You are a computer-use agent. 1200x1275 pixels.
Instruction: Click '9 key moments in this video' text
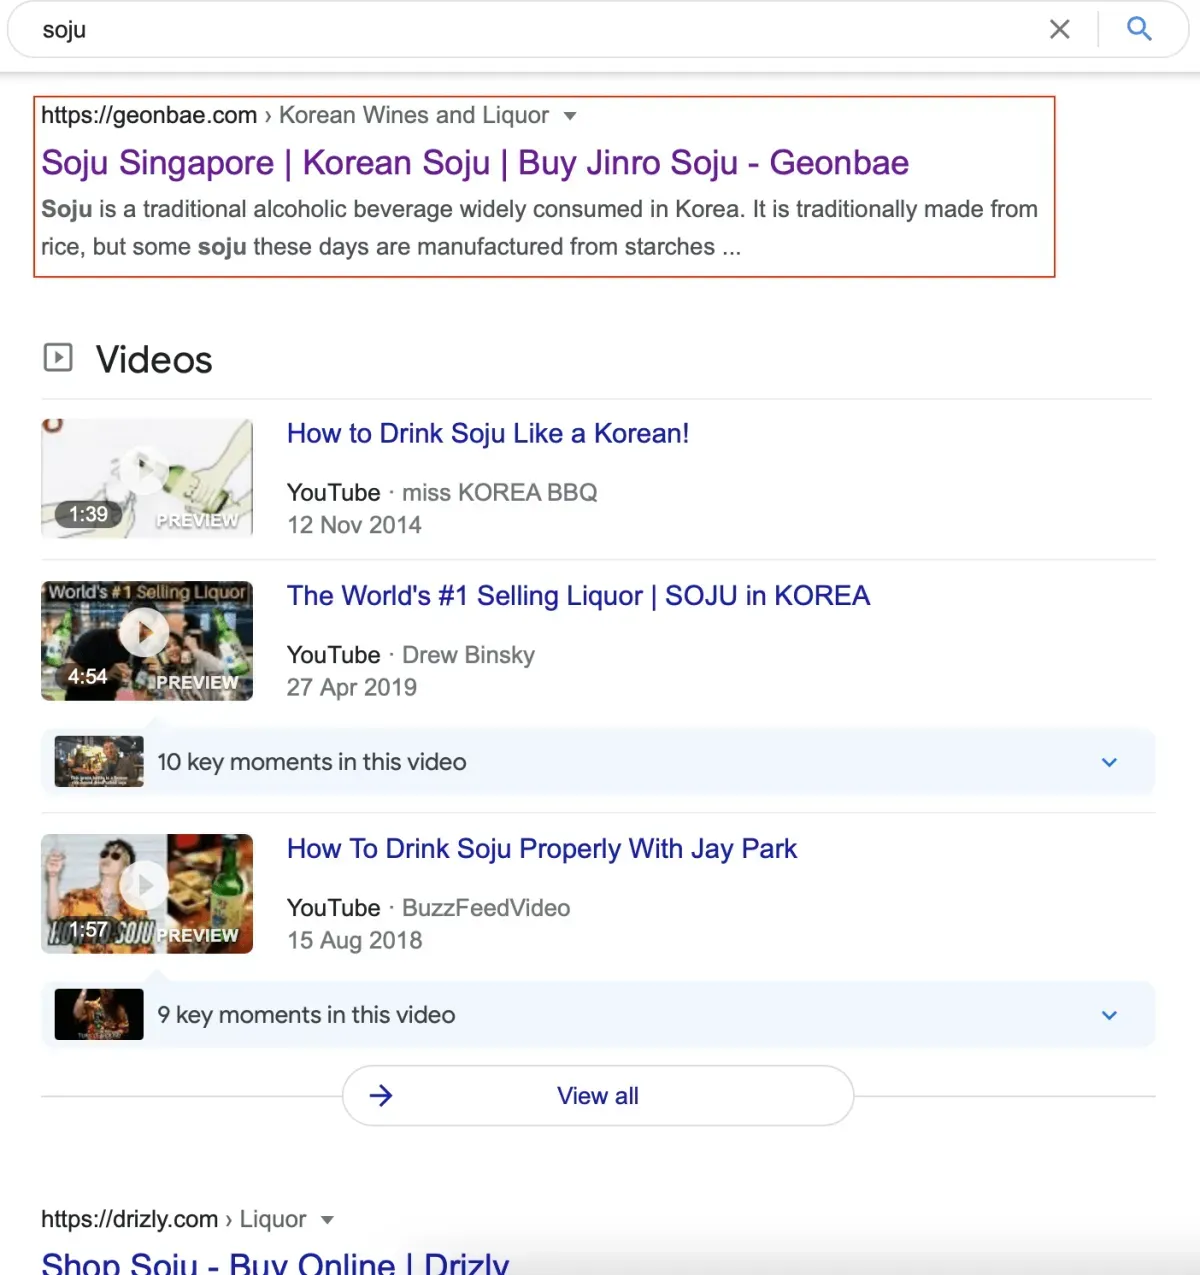pos(306,1015)
